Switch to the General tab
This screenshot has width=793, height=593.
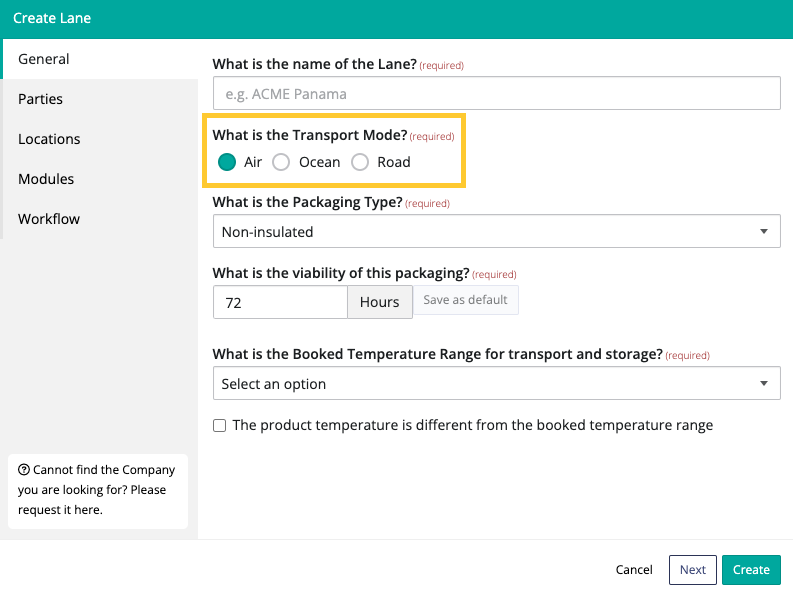click(x=44, y=59)
